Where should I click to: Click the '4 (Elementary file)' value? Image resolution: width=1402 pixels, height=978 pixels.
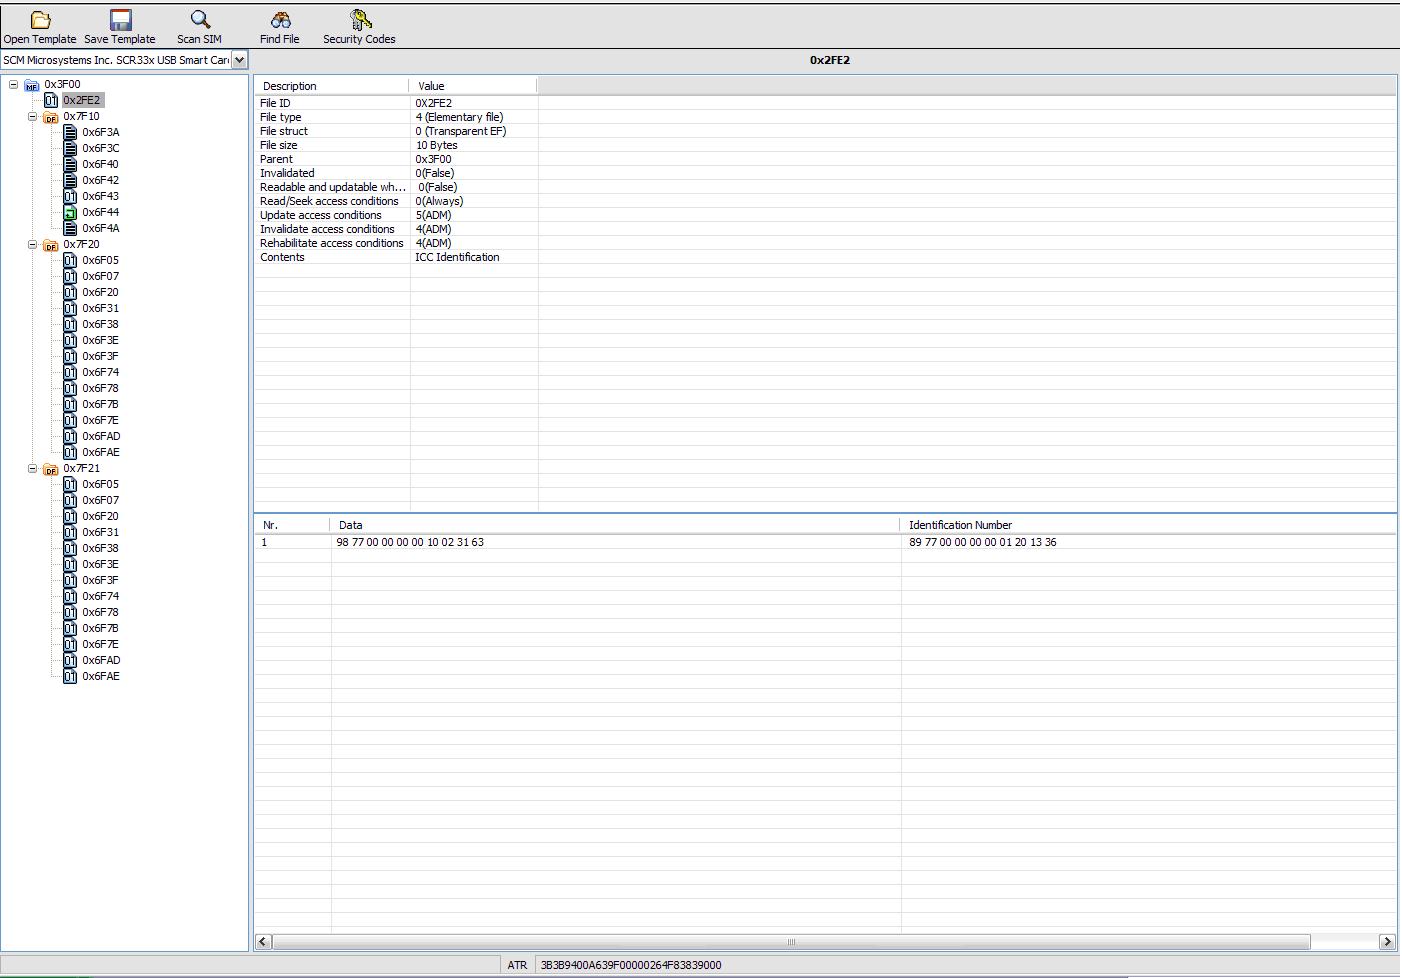pos(459,117)
